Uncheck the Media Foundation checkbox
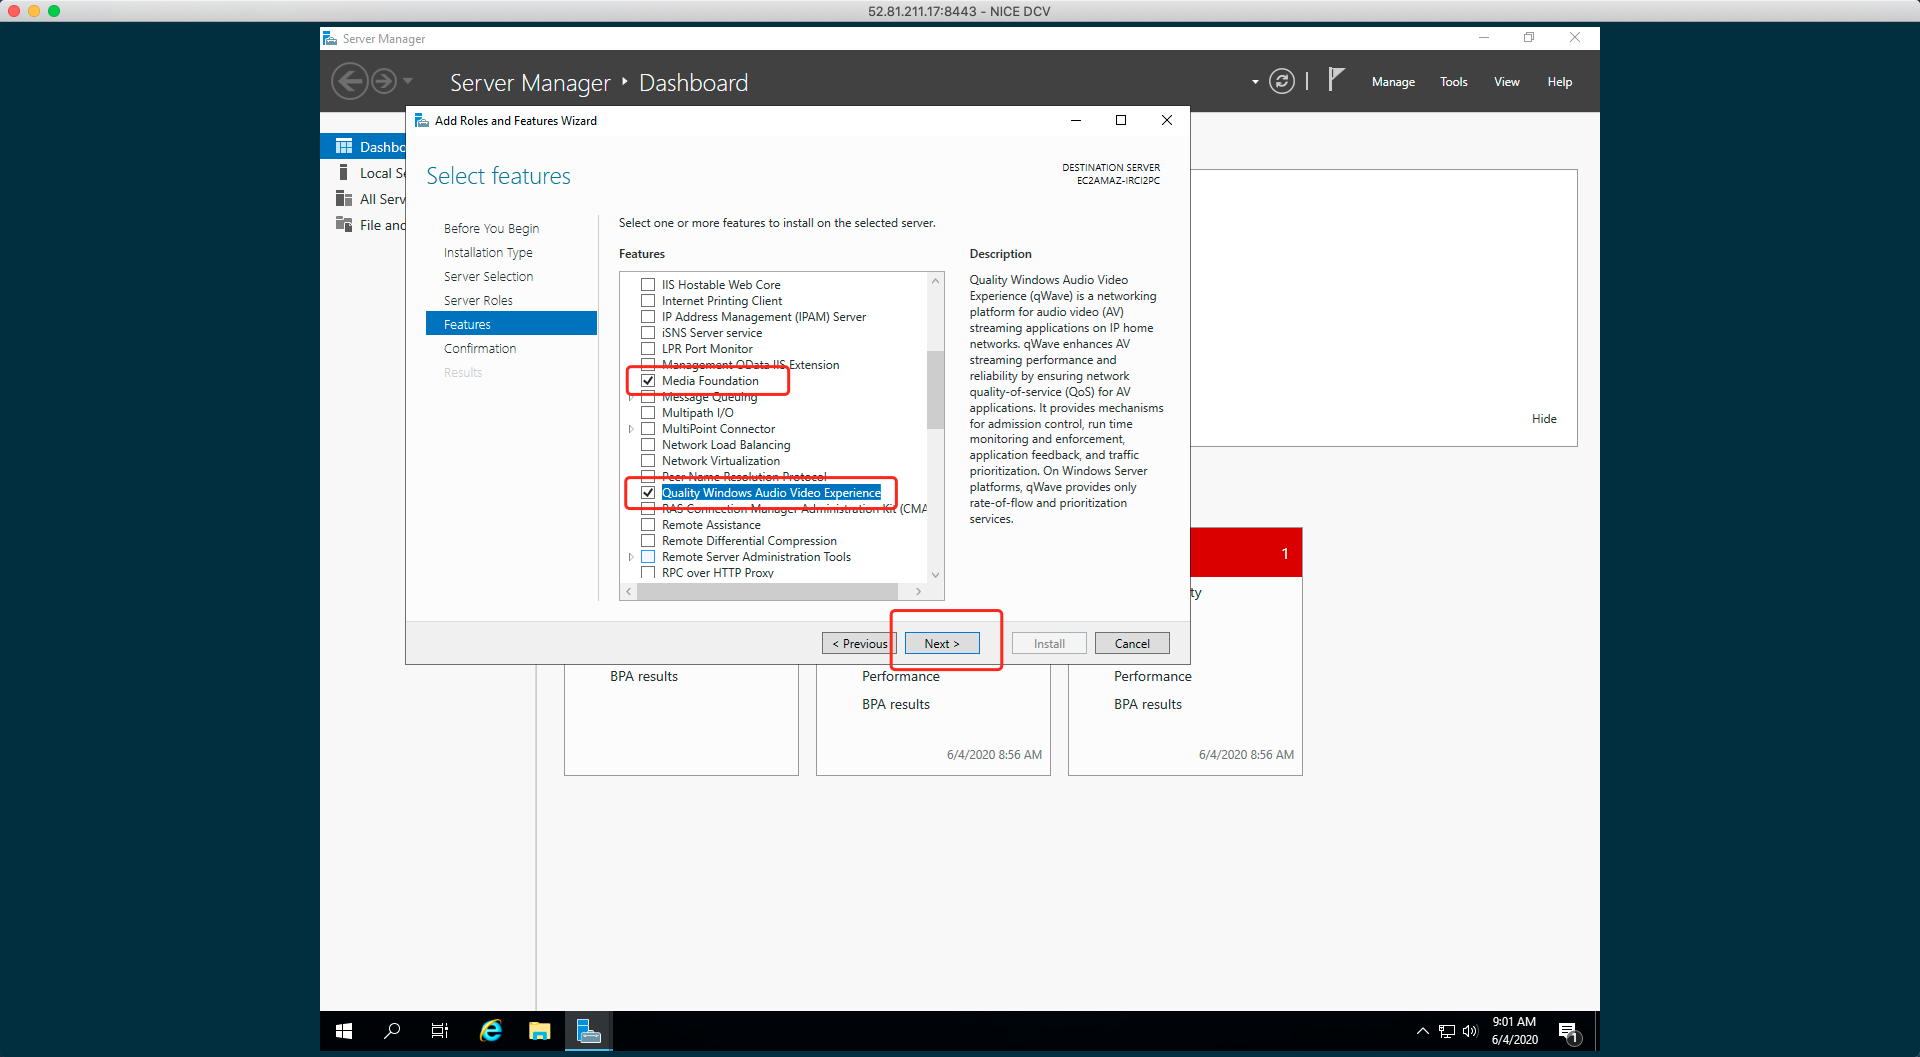The height and width of the screenshot is (1057, 1920). pyautogui.click(x=648, y=381)
